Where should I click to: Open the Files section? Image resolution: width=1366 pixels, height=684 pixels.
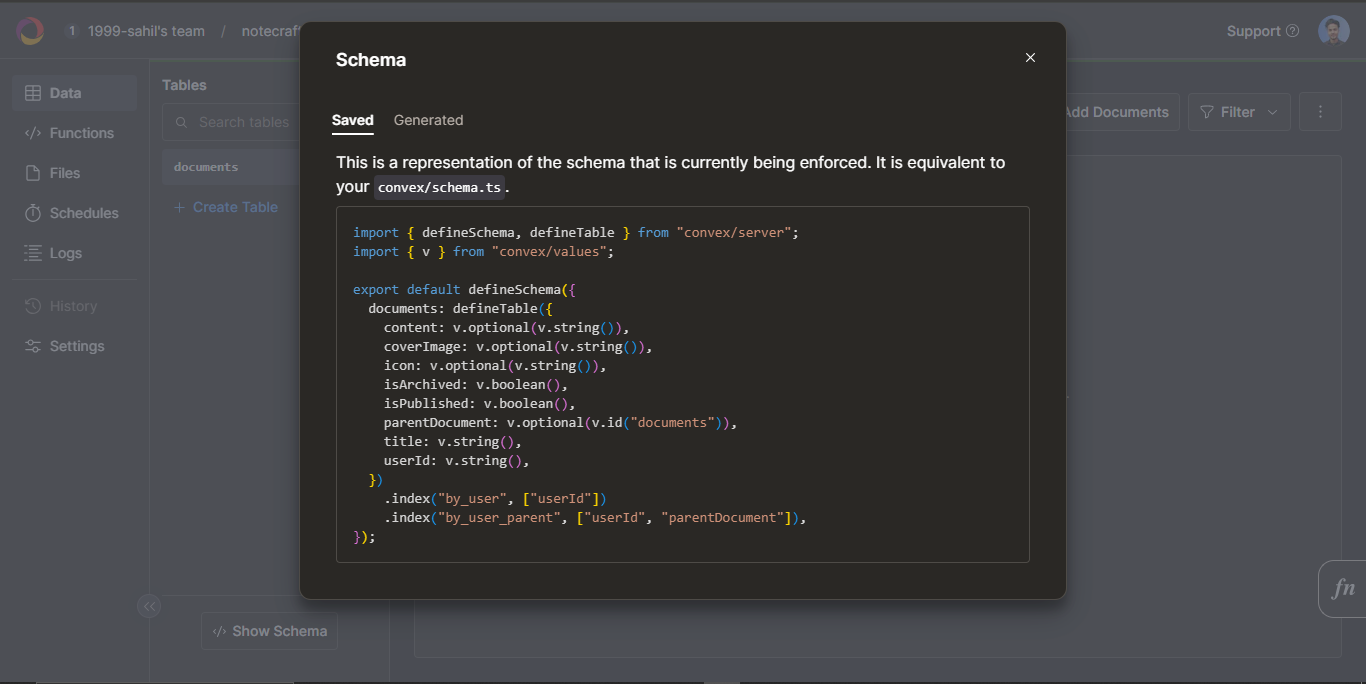click(x=74, y=173)
